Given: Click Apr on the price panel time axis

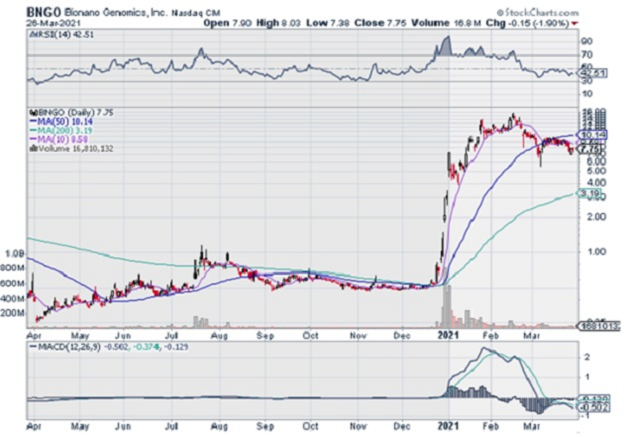Looking at the screenshot, I should (x=35, y=335).
